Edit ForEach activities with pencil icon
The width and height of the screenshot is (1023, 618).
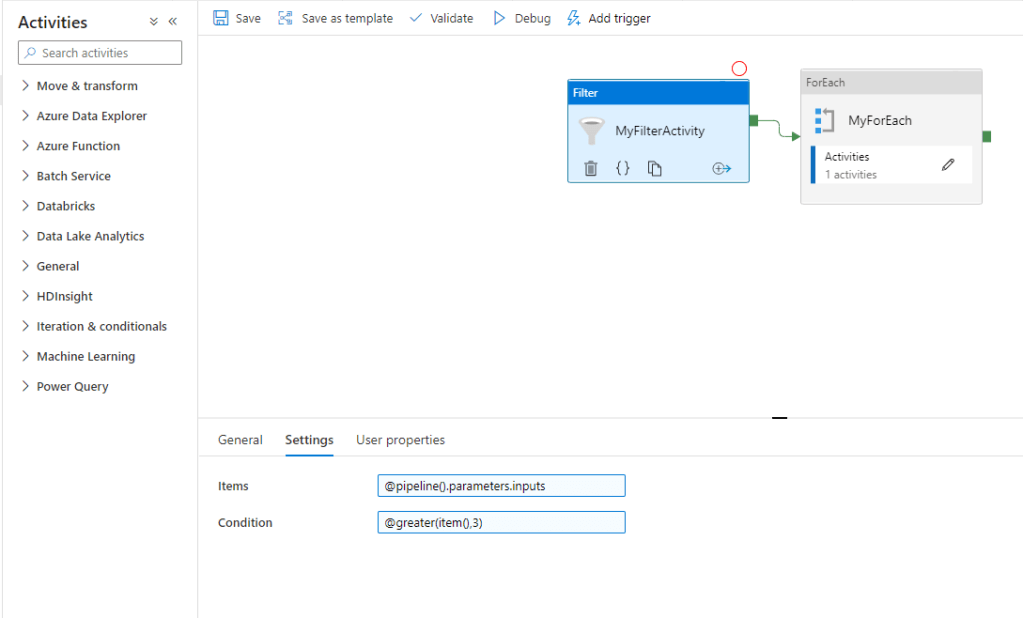pyautogui.click(x=948, y=165)
